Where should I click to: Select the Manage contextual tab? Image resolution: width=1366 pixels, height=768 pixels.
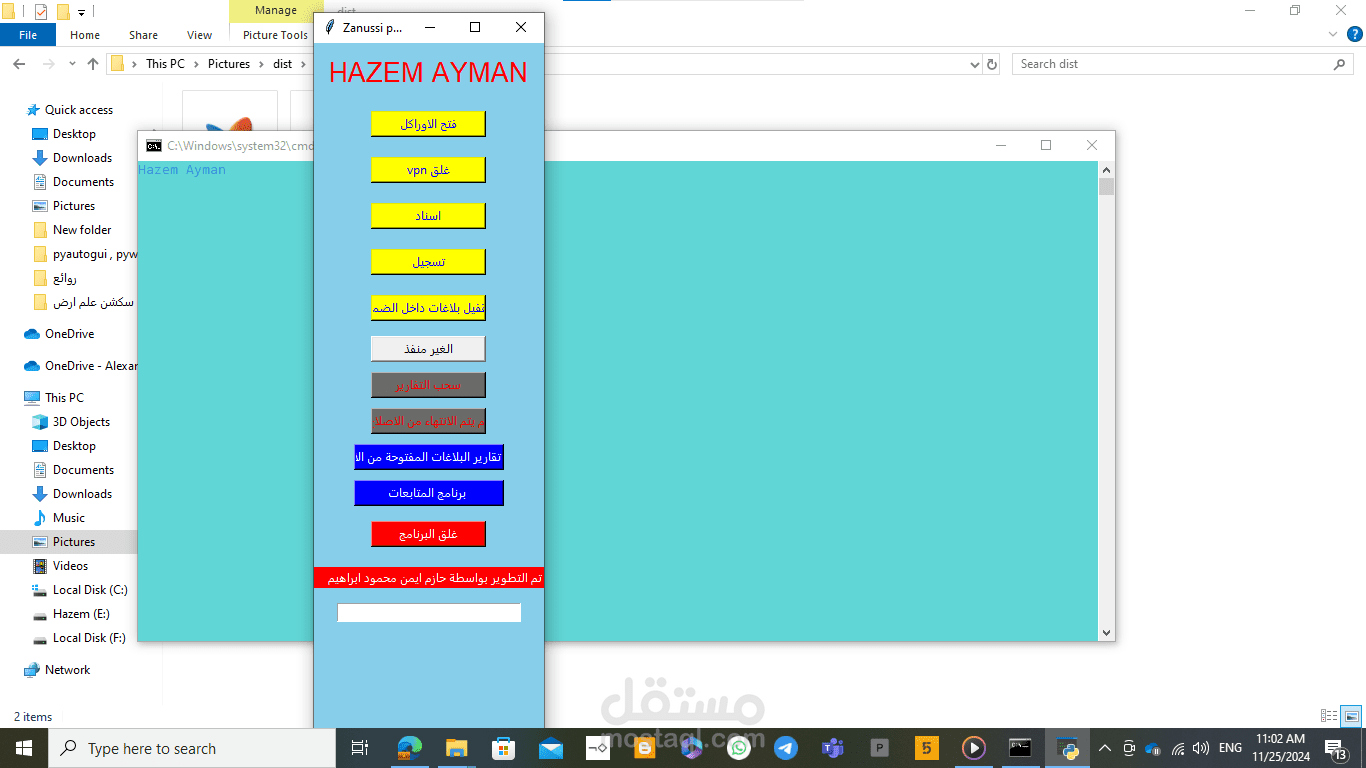275,10
